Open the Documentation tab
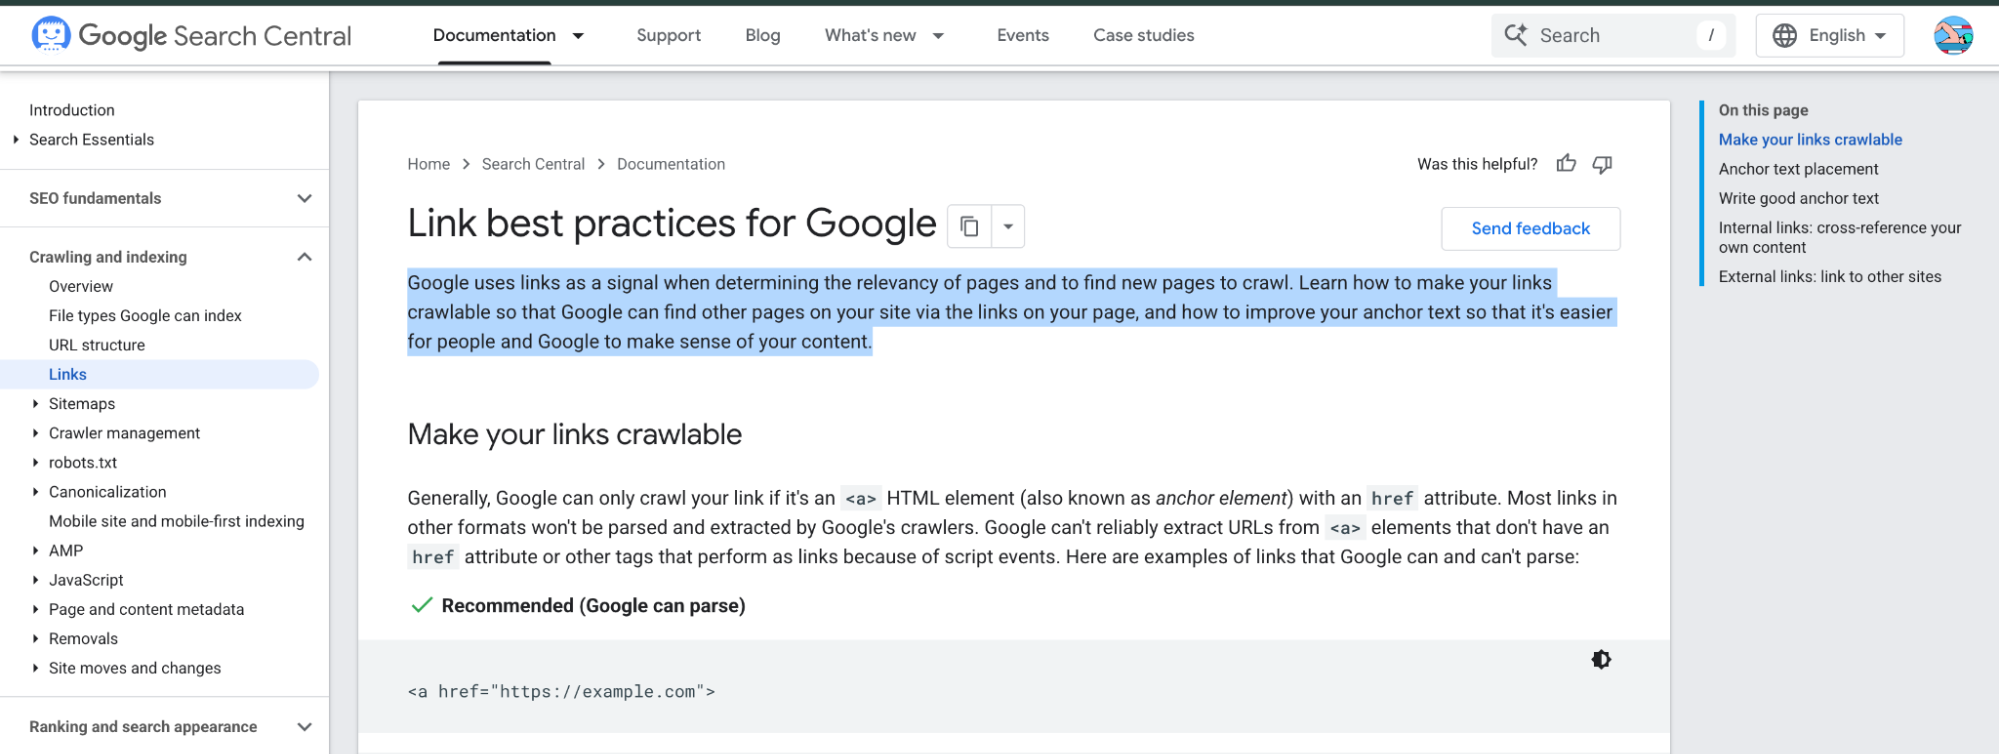 click(x=494, y=35)
